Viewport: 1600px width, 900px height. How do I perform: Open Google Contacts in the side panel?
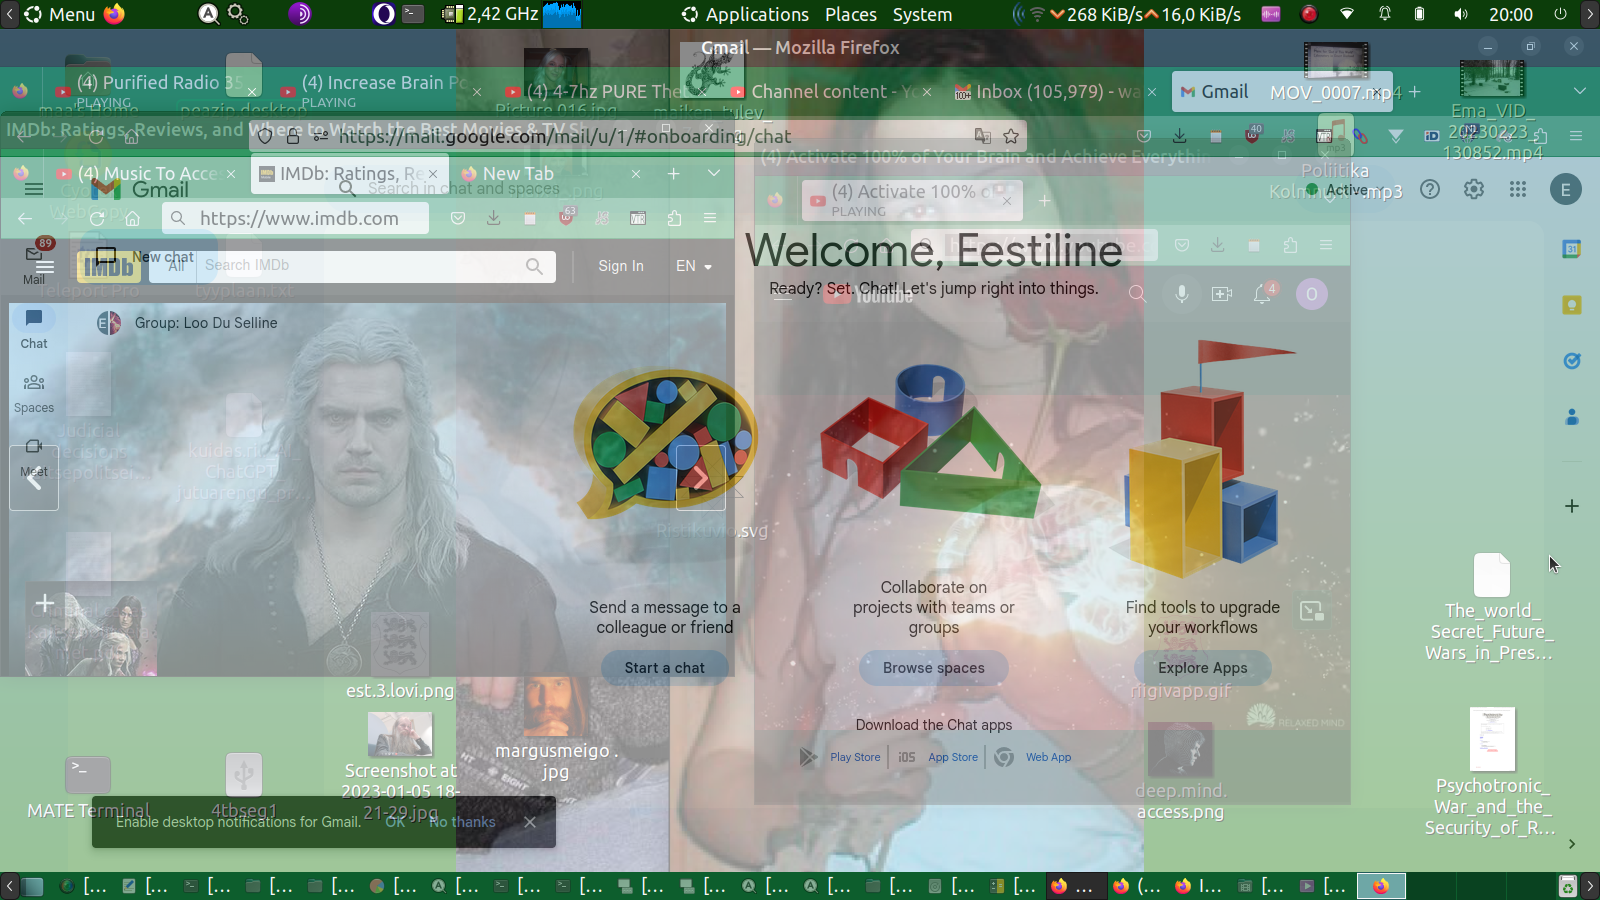[x=1572, y=417]
